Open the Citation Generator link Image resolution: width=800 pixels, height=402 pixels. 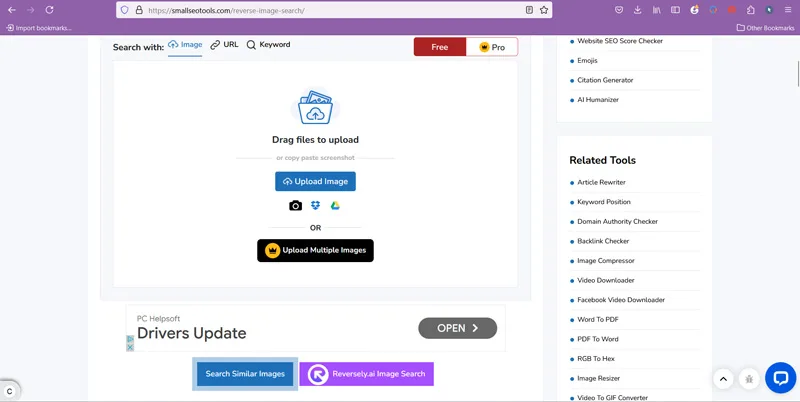click(x=605, y=80)
